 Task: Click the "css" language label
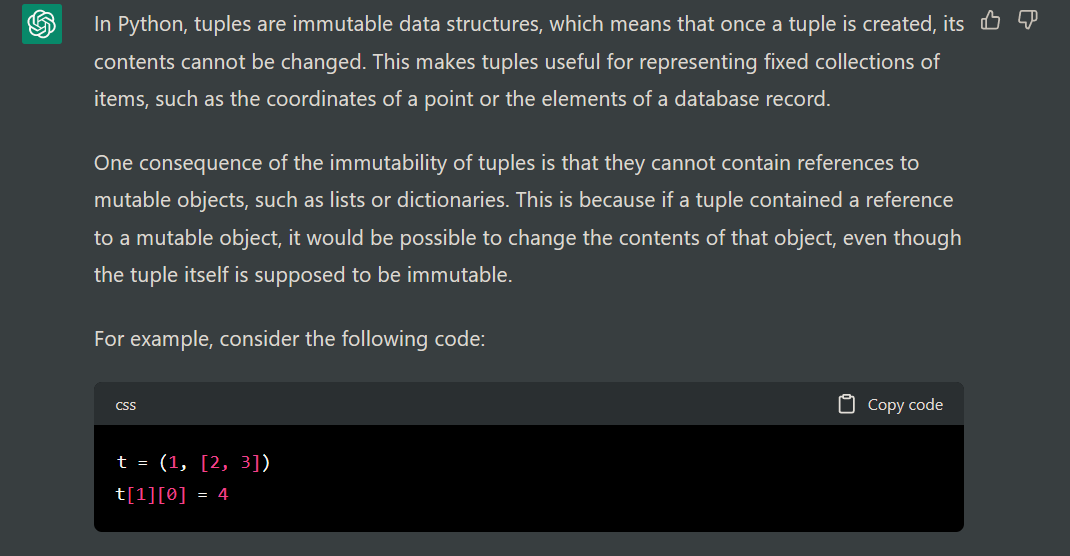(126, 405)
